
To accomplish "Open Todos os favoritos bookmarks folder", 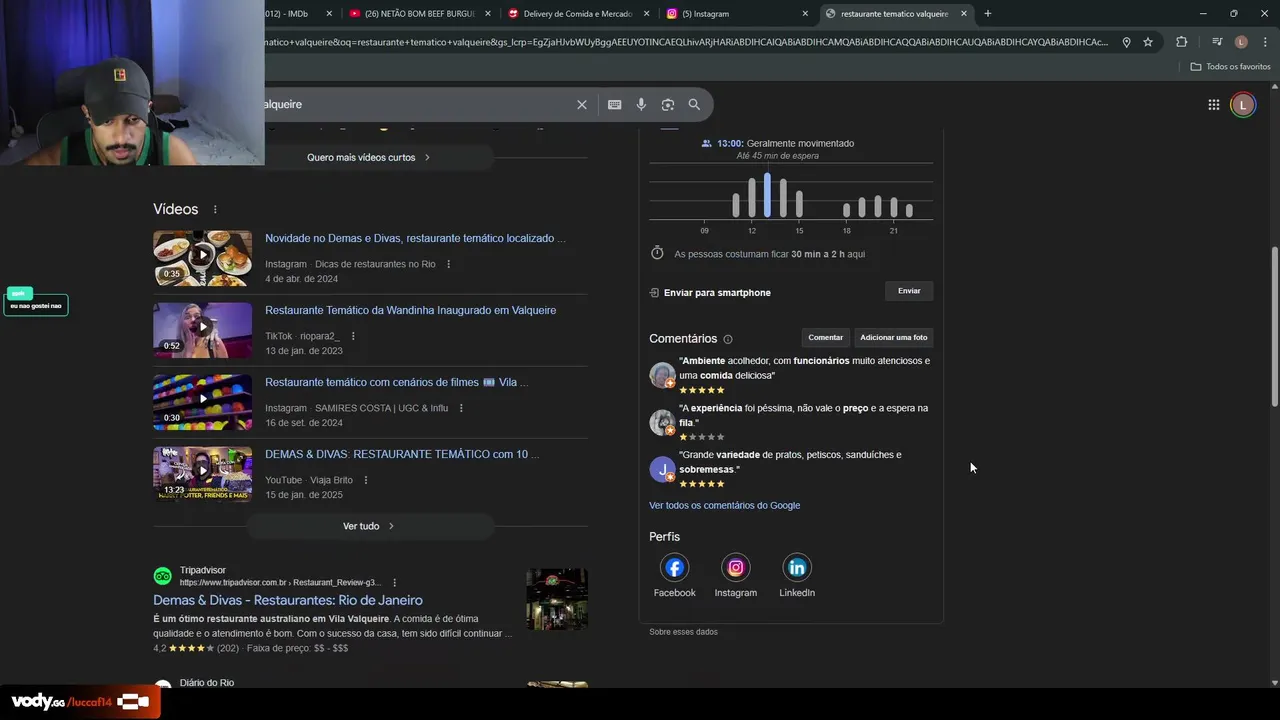I will 1230,67.
